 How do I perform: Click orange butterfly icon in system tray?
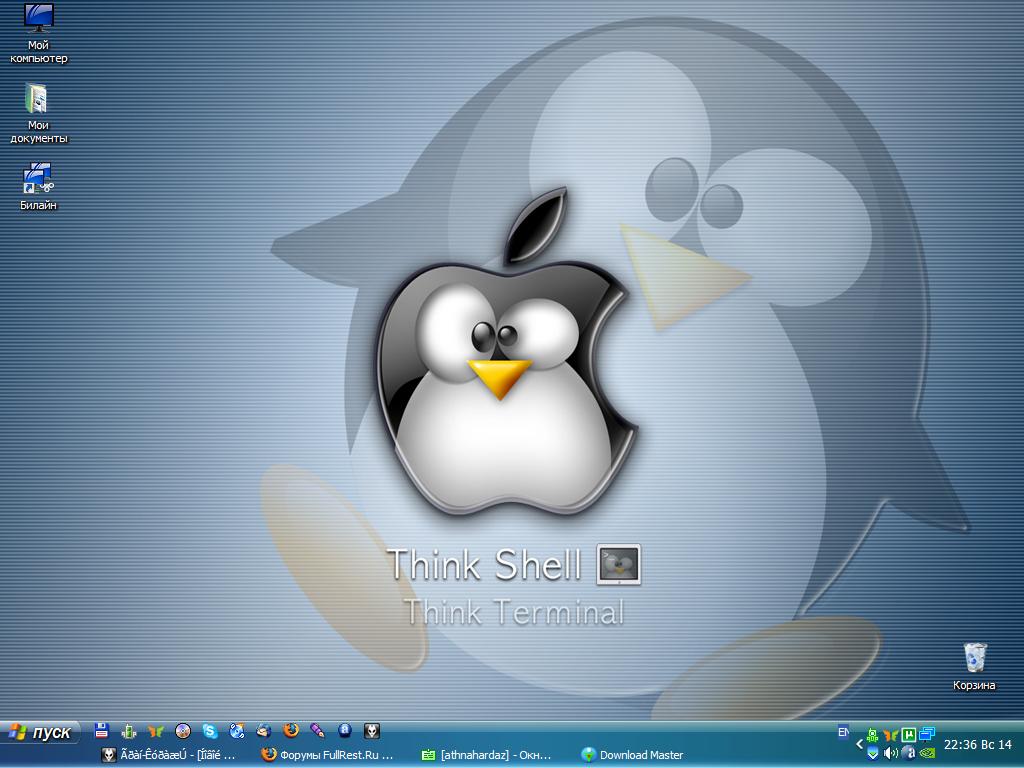click(x=890, y=735)
